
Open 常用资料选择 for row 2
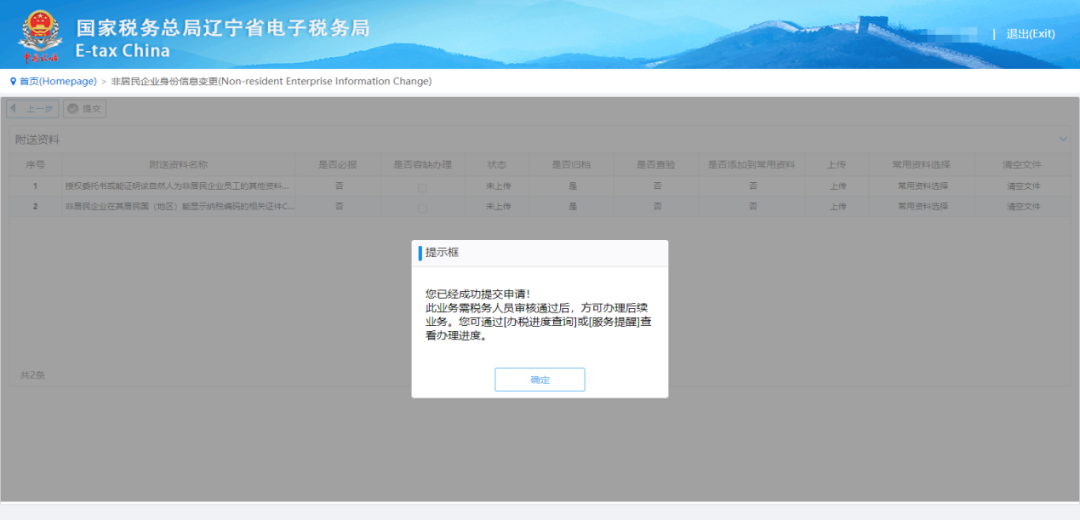click(922, 207)
